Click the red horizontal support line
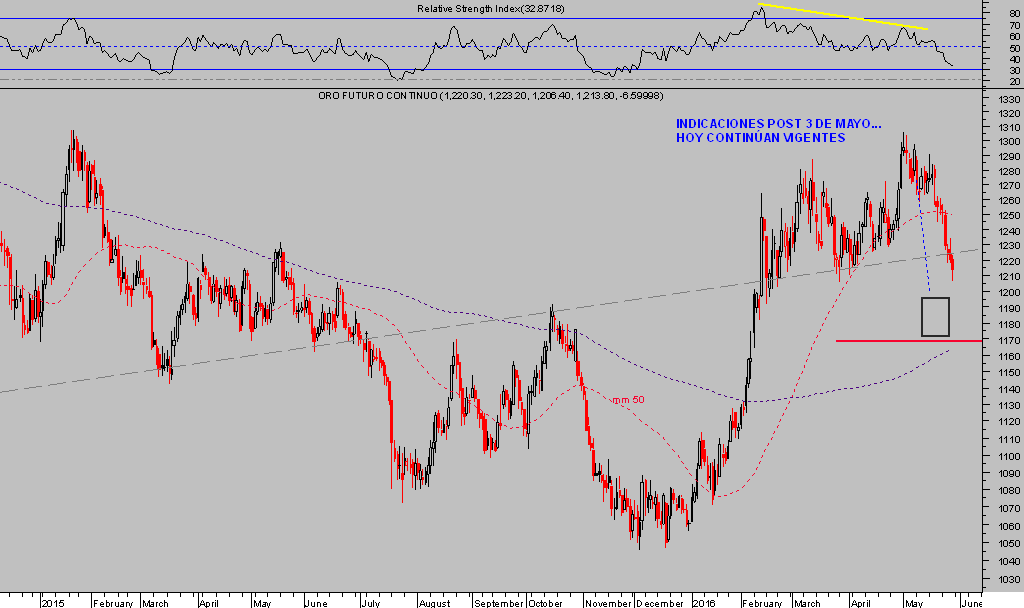Viewport: 1024px width, 608px height. pos(900,341)
